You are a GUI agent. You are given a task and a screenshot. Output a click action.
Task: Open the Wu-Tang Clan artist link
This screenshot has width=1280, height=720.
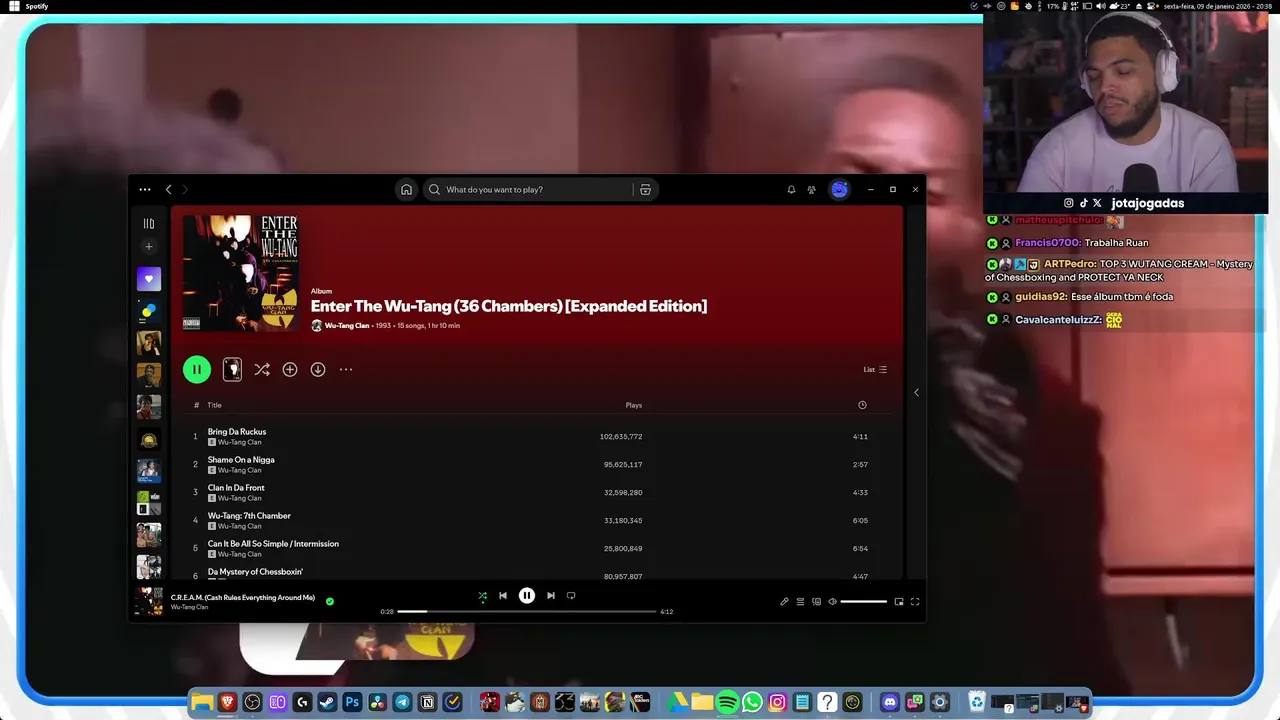coord(347,325)
